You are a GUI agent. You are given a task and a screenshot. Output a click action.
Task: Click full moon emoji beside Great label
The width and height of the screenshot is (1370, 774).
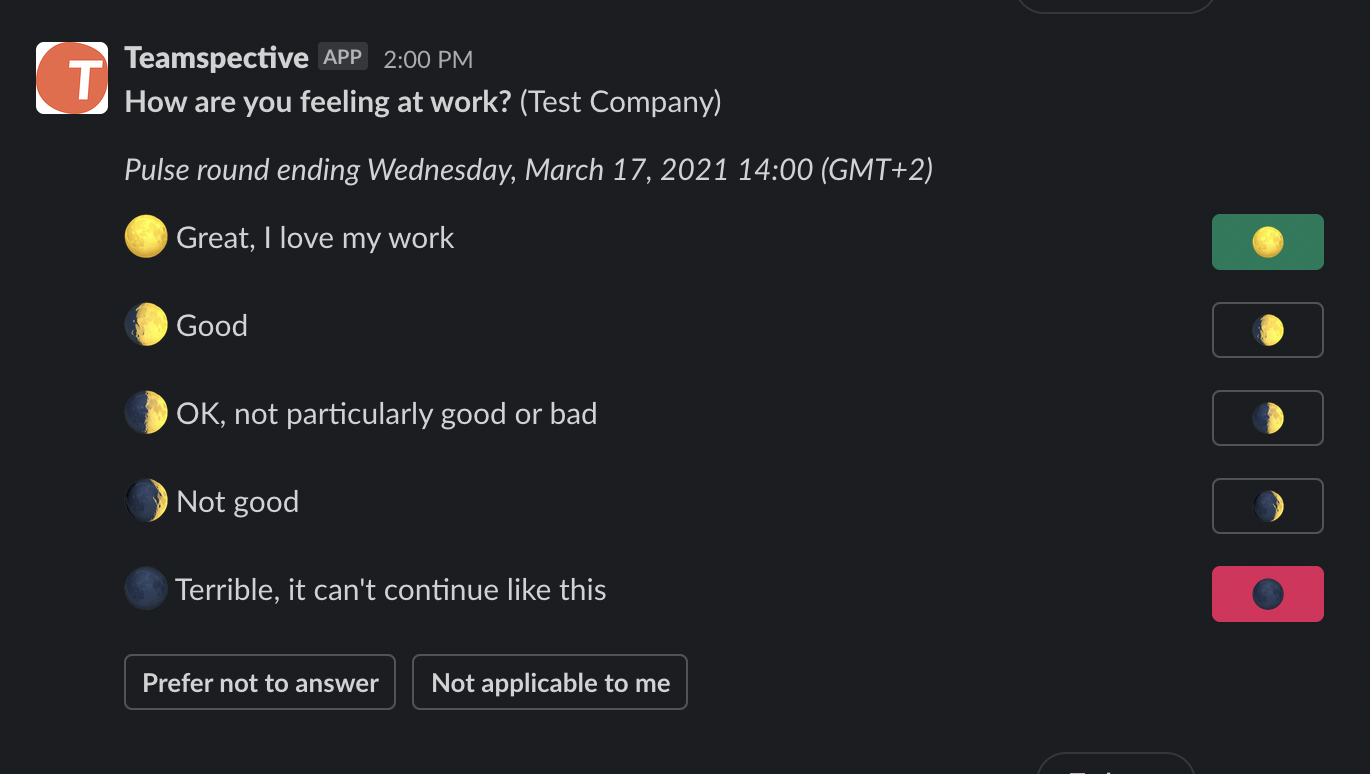tap(146, 238)
